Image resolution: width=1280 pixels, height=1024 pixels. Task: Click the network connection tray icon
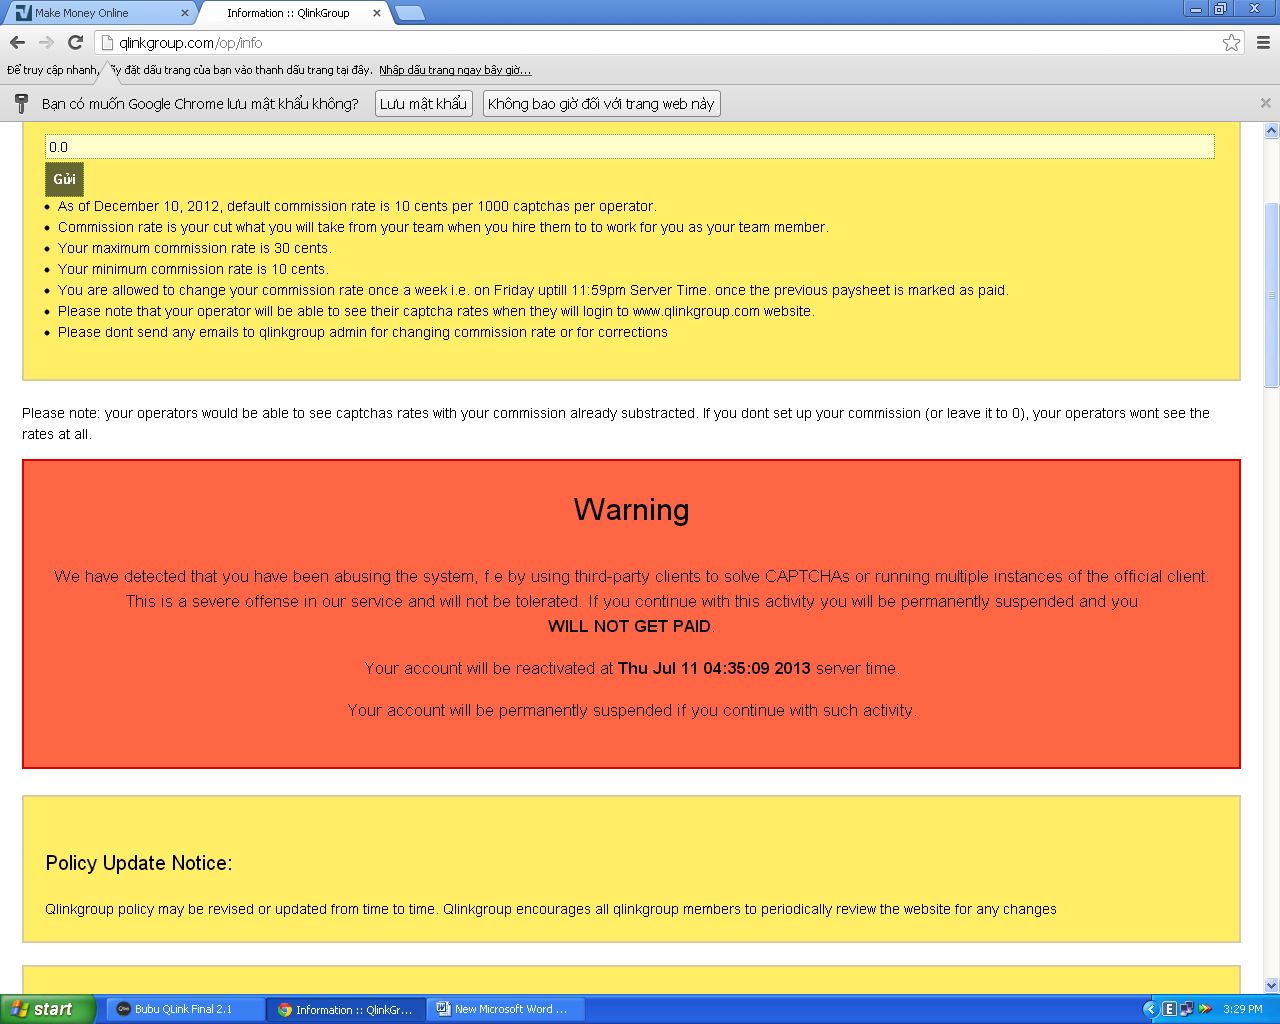[1186, 1009]
